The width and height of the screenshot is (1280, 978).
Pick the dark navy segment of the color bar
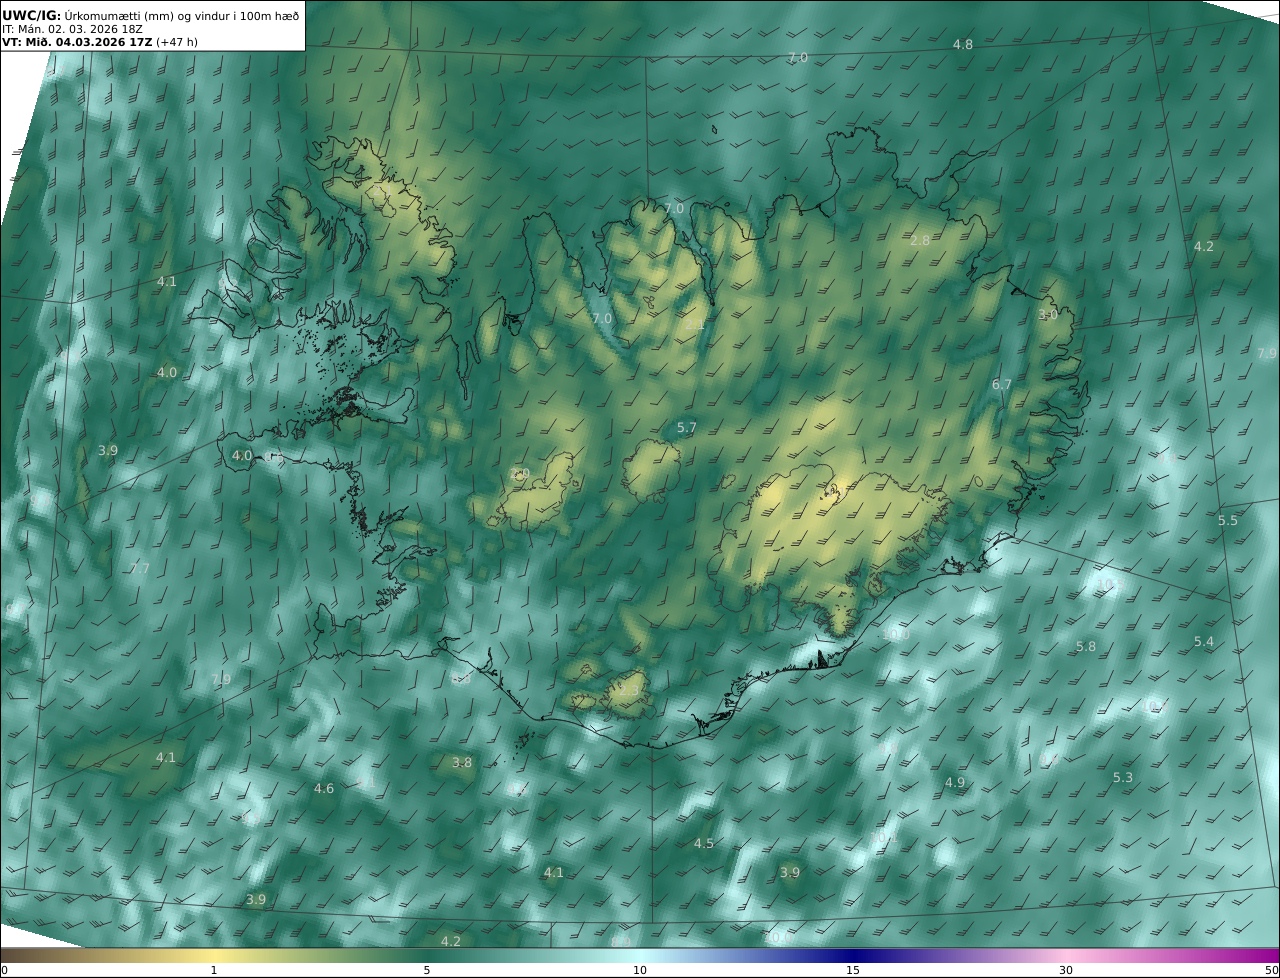click(853, 956)
